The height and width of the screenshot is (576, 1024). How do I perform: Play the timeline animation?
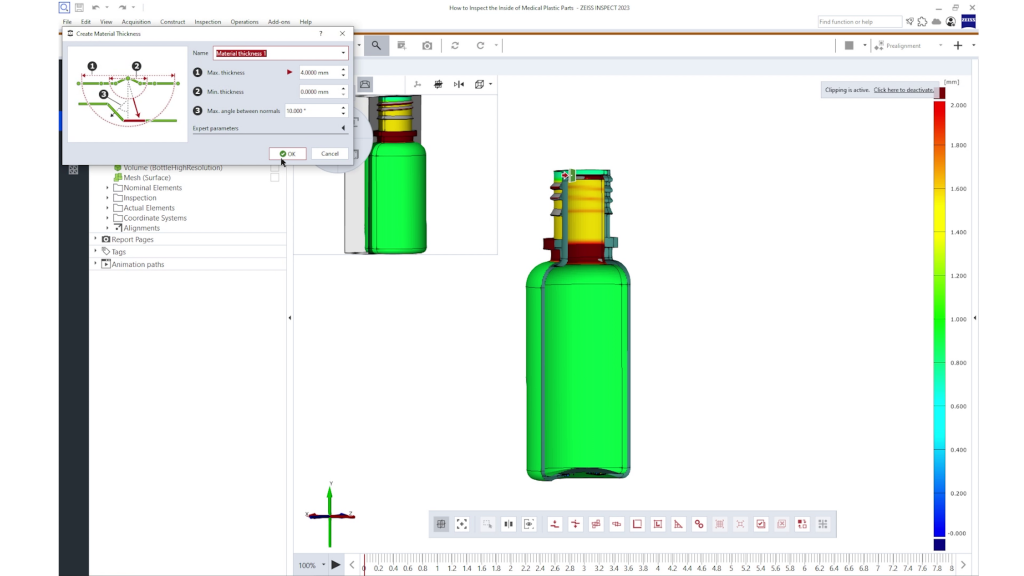coord(336,565)
